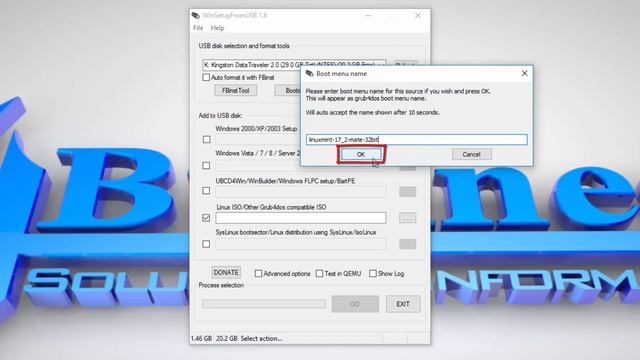Click the SysLinux source path field
Viewport: 640px width, 360px height.
301,244
